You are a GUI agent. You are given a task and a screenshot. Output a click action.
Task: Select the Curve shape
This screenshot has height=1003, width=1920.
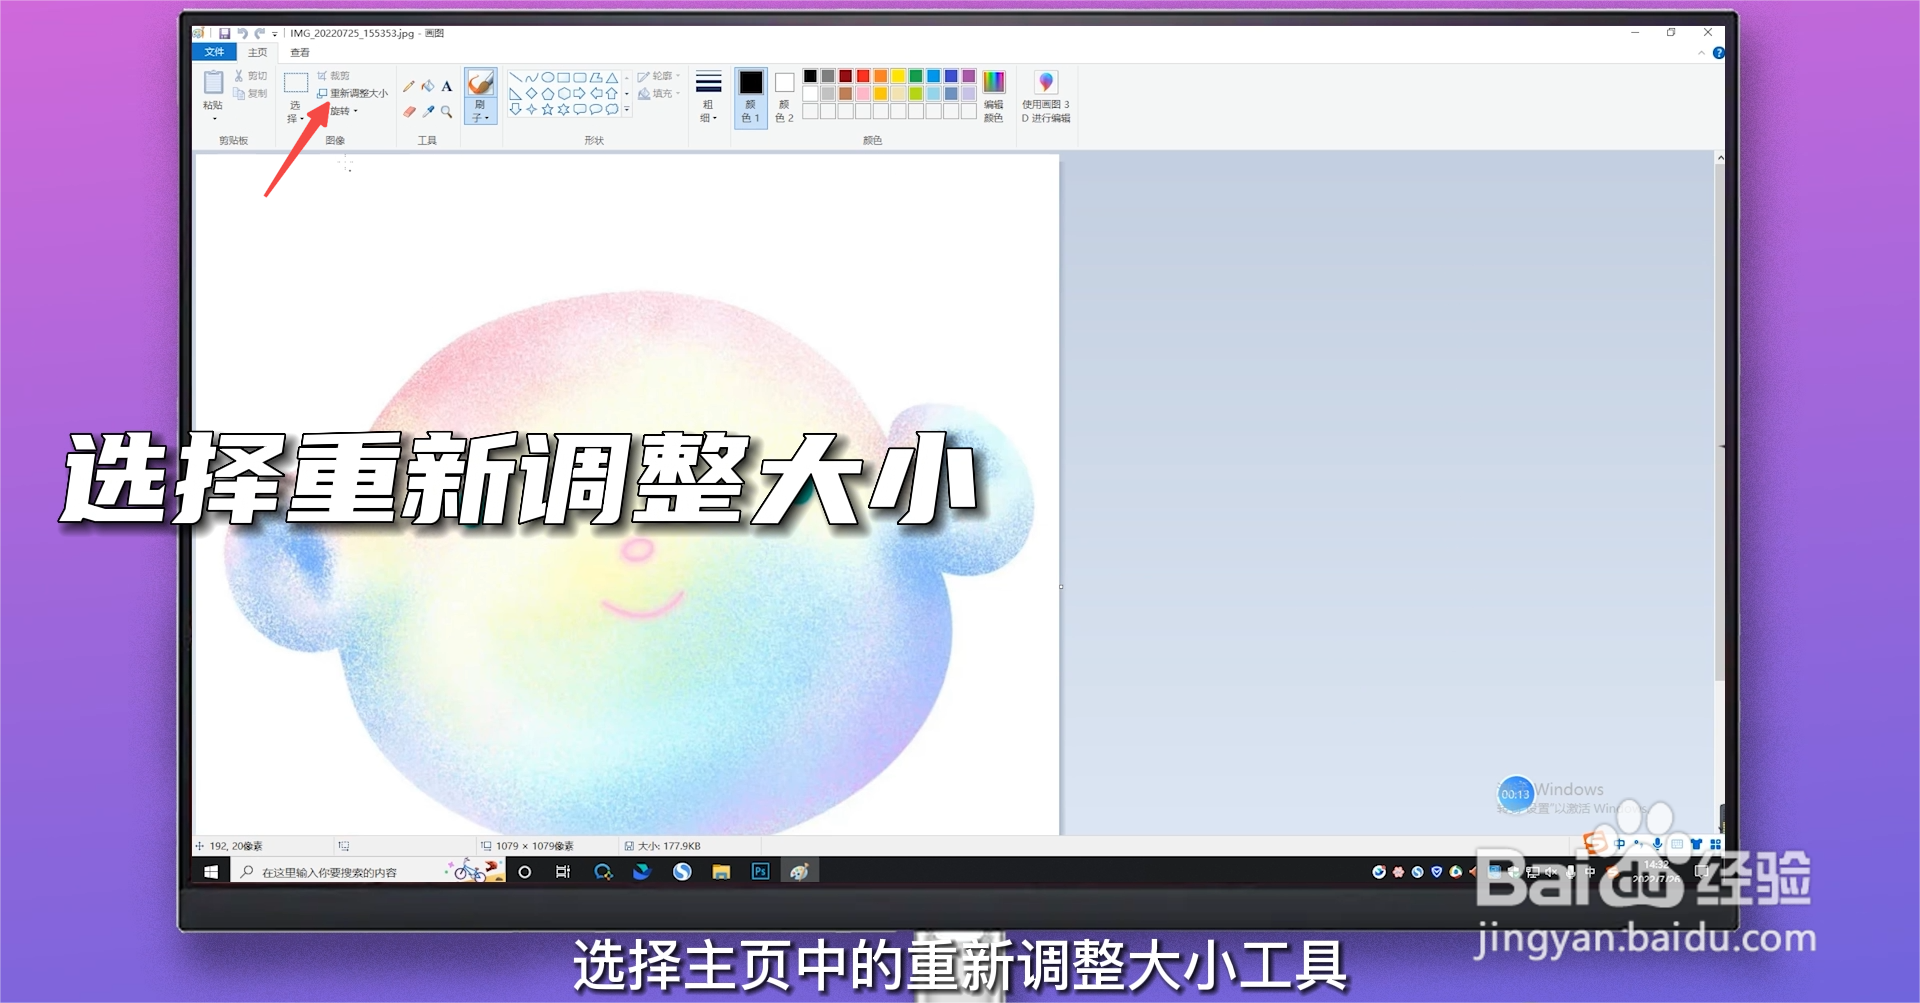(x=531, y=77)
